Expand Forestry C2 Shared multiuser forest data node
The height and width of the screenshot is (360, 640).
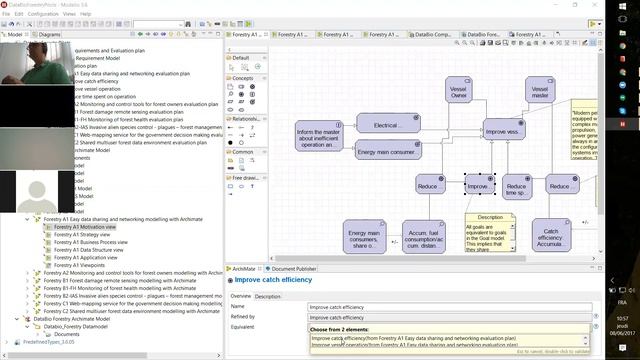27,311
